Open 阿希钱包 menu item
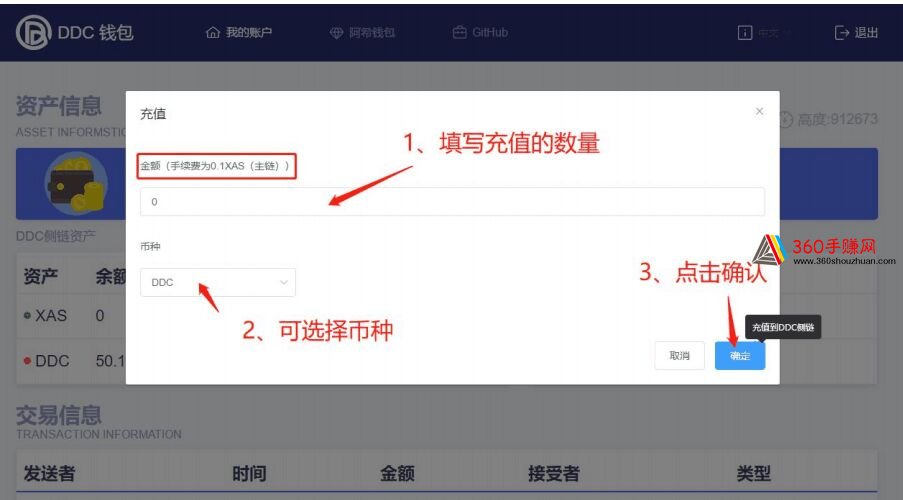 (362, 33)
